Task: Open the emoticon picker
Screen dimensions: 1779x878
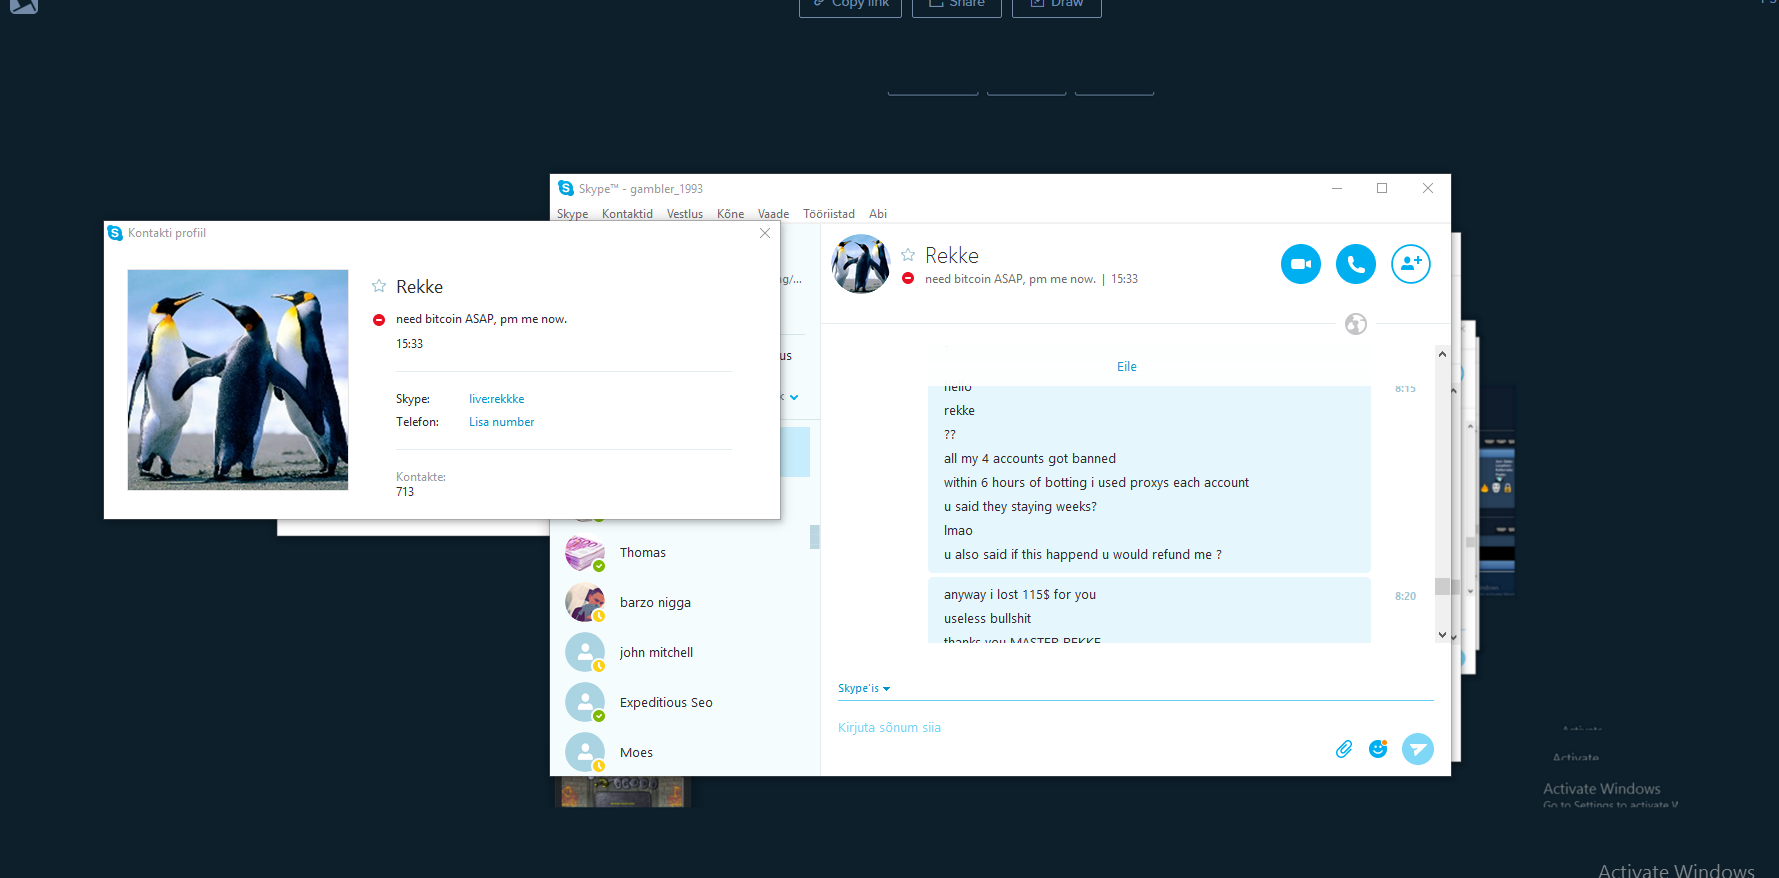Action: click(1378, 749)
